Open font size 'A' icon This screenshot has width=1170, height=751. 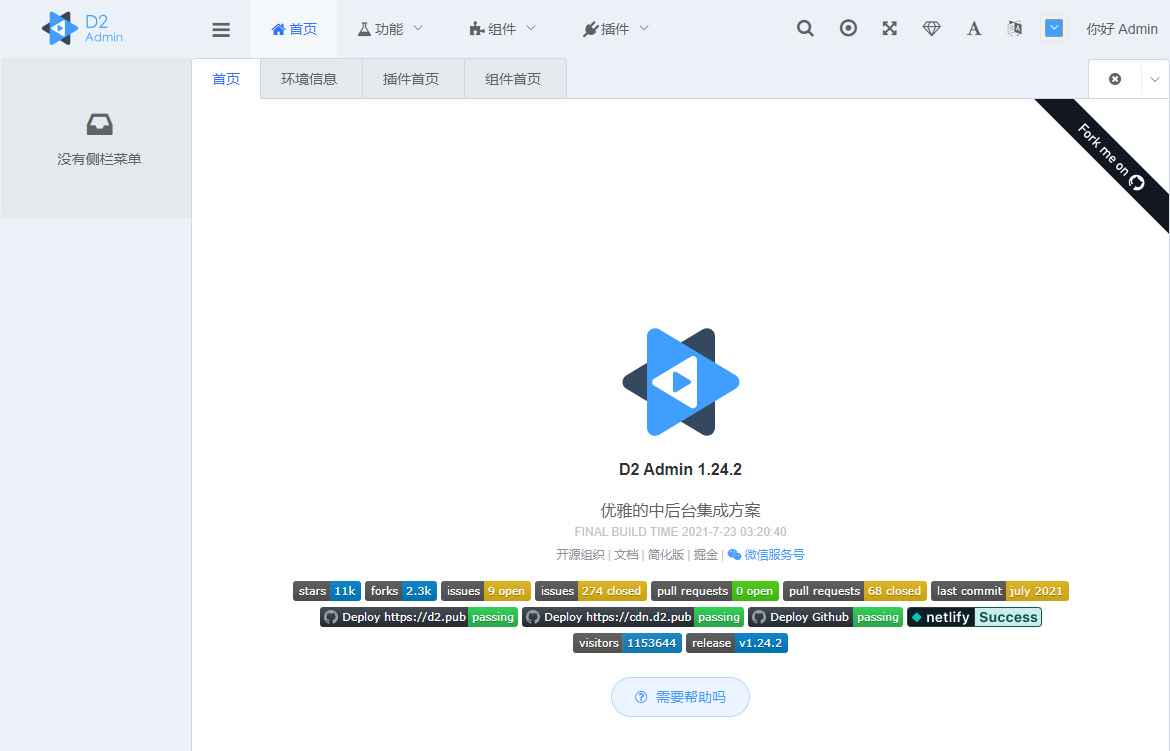[974, 28]
